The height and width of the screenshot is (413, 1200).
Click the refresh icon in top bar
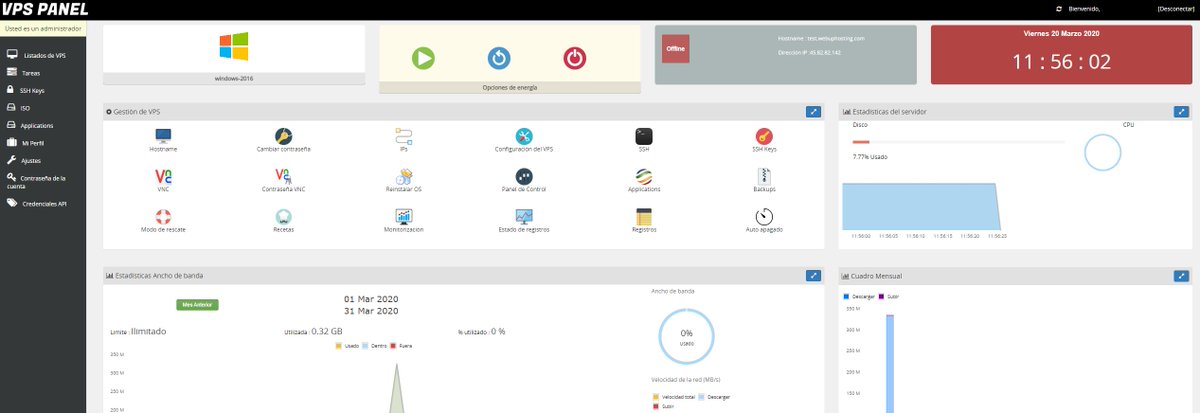1059,9
